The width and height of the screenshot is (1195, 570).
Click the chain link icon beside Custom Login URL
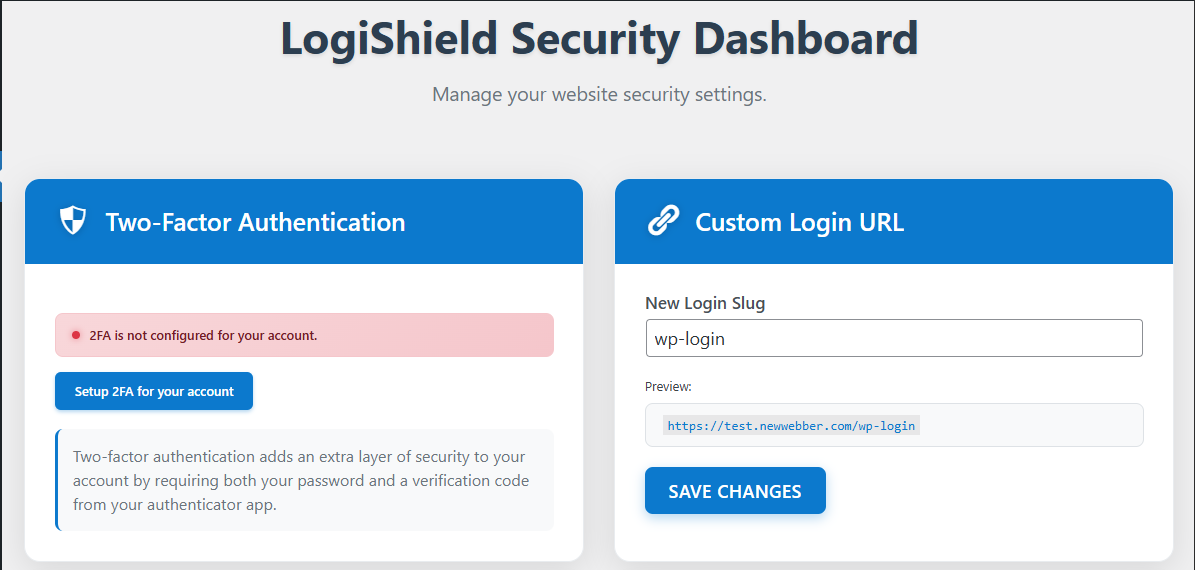663,222
